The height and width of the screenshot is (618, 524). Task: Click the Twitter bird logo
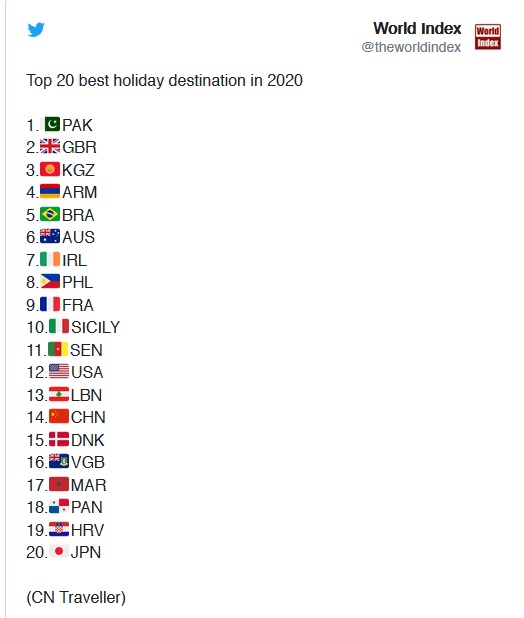point(36,30)
